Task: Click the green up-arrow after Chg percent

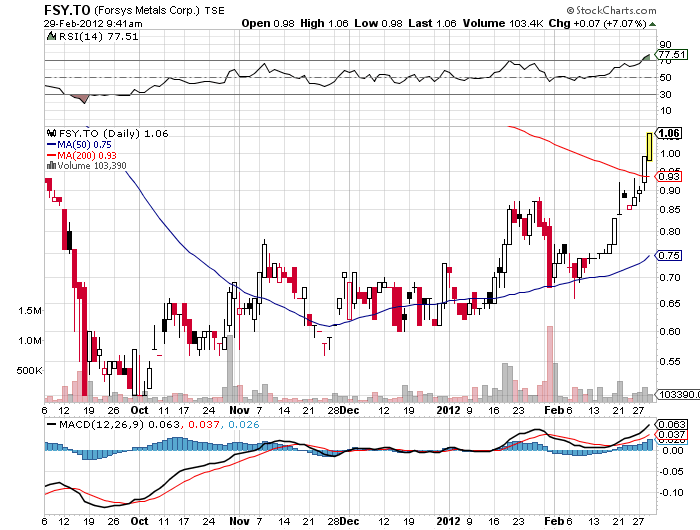Action: 652,24
